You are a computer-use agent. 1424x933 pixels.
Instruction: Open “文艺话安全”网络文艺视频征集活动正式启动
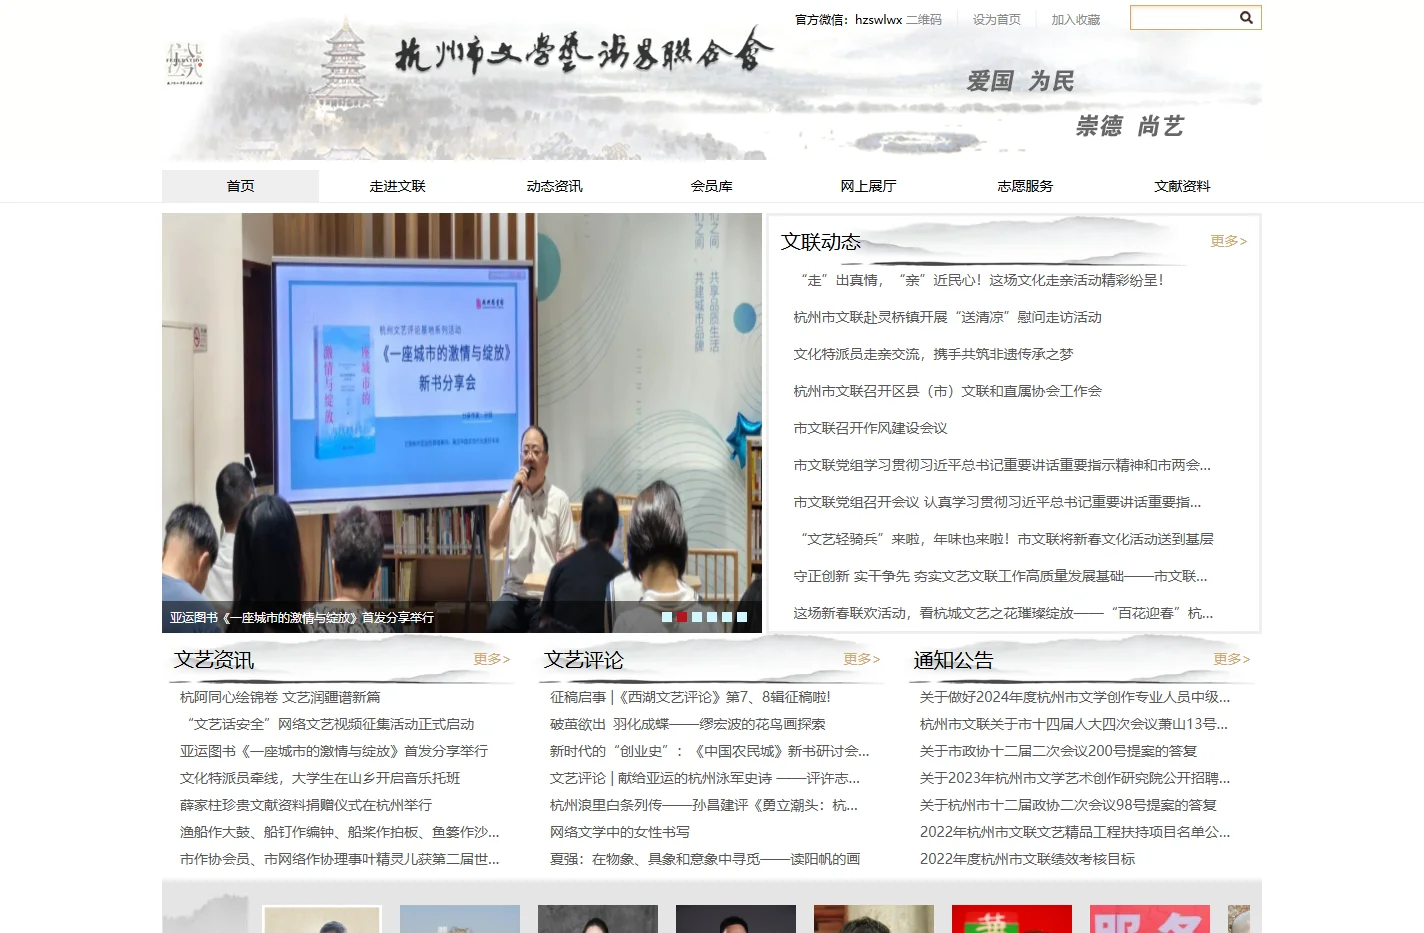click(x=330, y=724)
